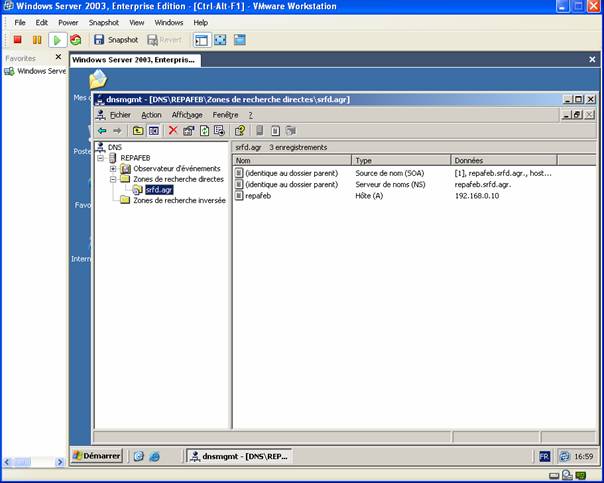This screenshot has height=483, width=604.
Task: Click the export list icon
Action: [220, 131]
